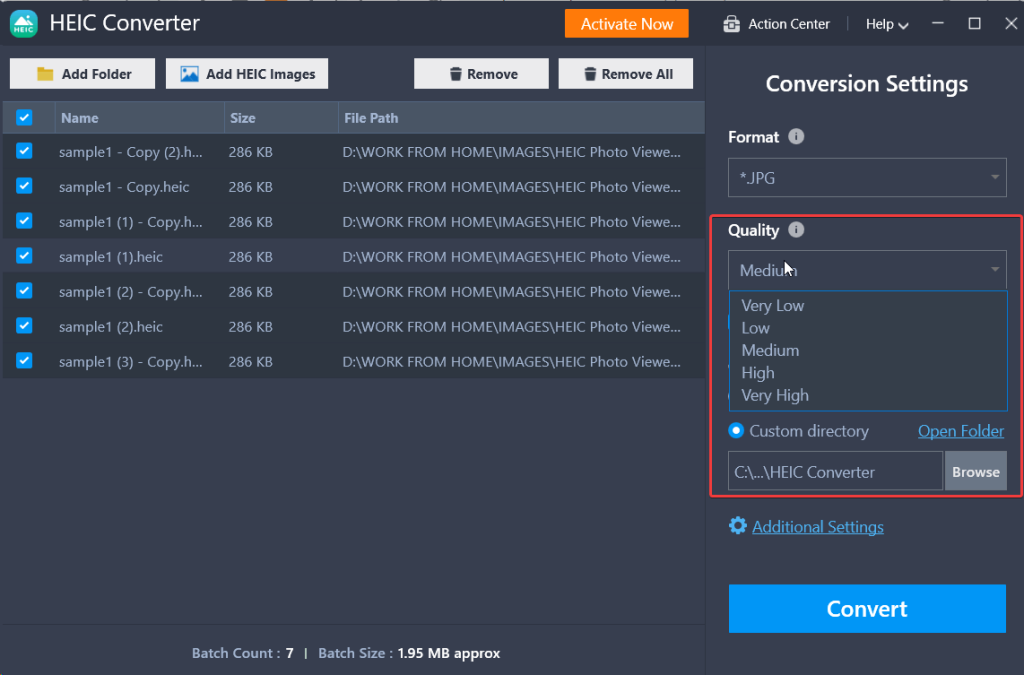Click the gear icon beside Additional Settings

737,526
